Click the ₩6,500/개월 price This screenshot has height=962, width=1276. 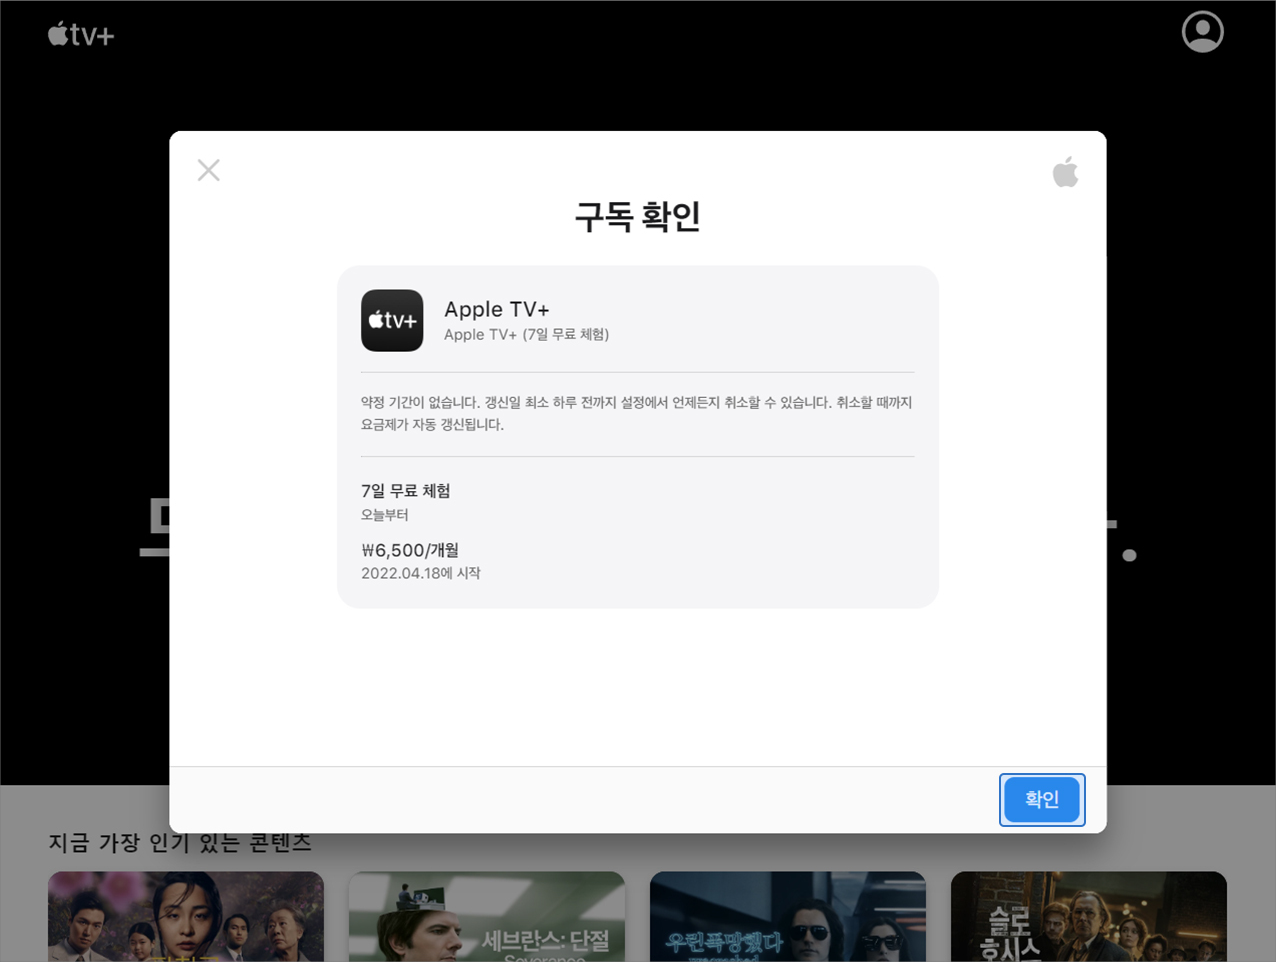[410, 550]
